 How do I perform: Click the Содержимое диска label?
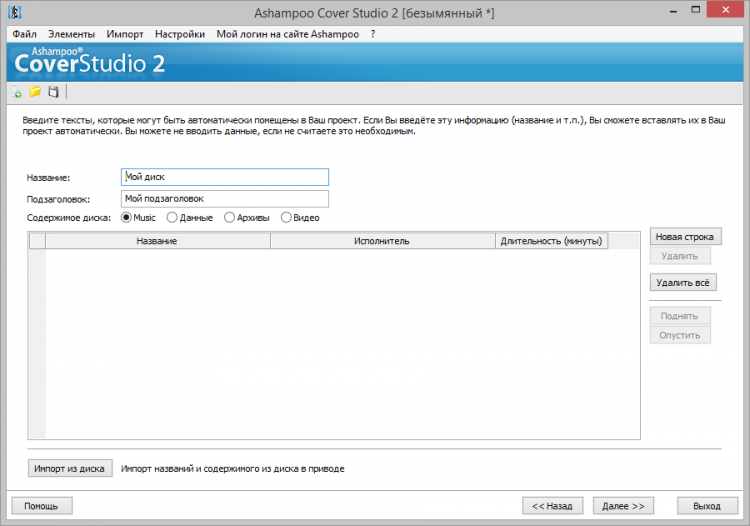[68, 218]
